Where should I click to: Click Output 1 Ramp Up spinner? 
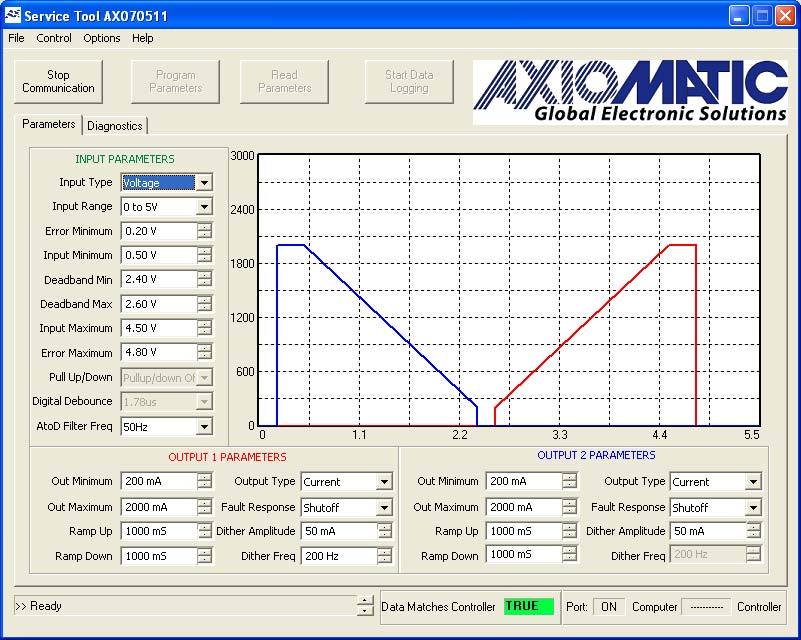coord(204,532)
